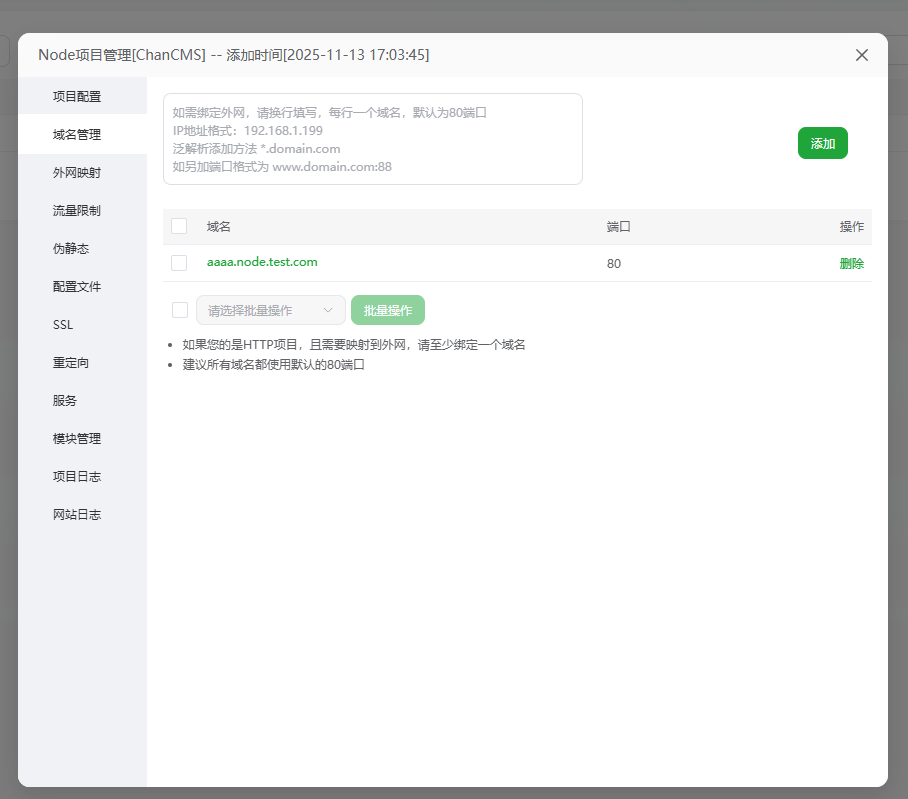The width and height of the screenshot is (908, 799).
Task: Check the aaaa.node.test.com row checkbox
Action: coord(179,263)
